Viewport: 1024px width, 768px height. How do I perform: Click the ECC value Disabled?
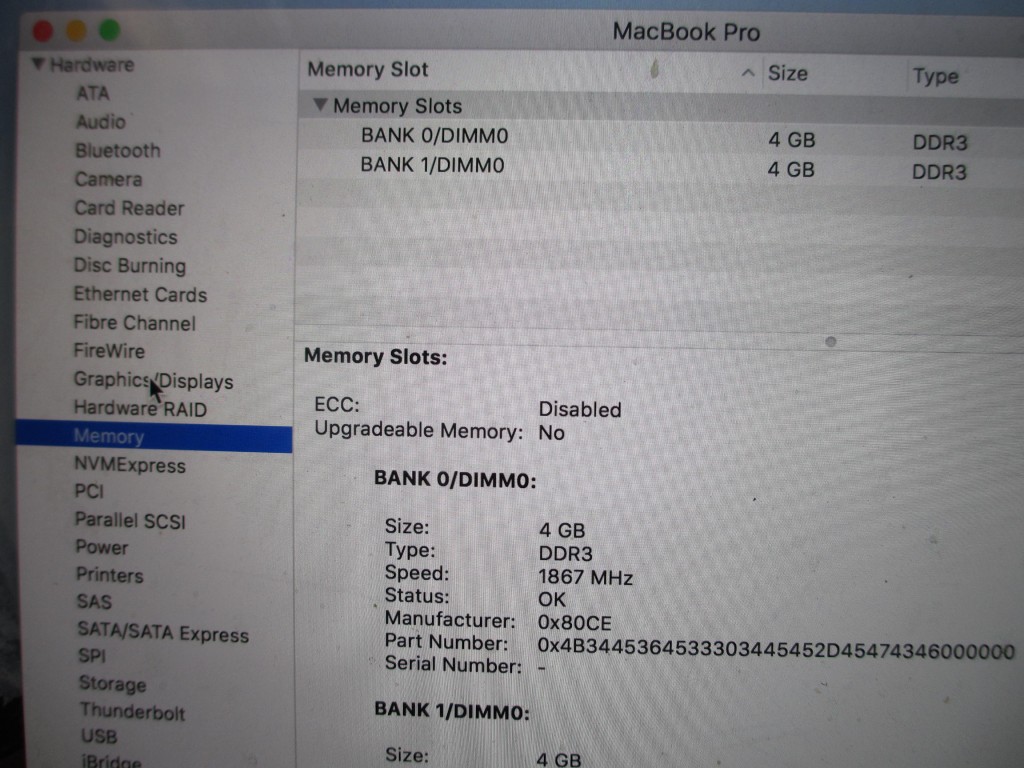[580, 409]
